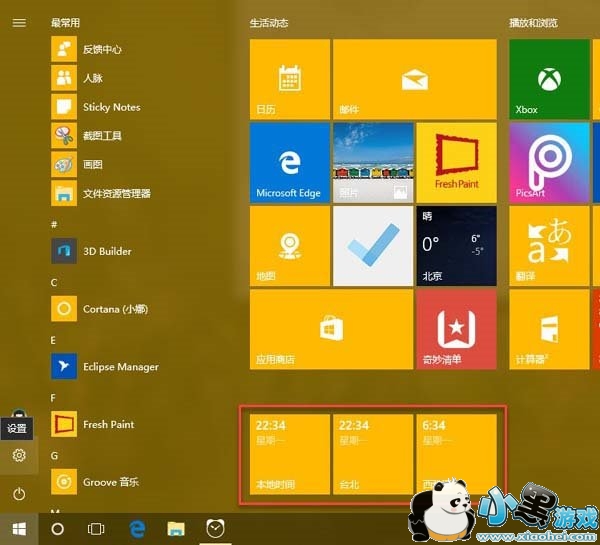Jump via the # letter header

54,224
